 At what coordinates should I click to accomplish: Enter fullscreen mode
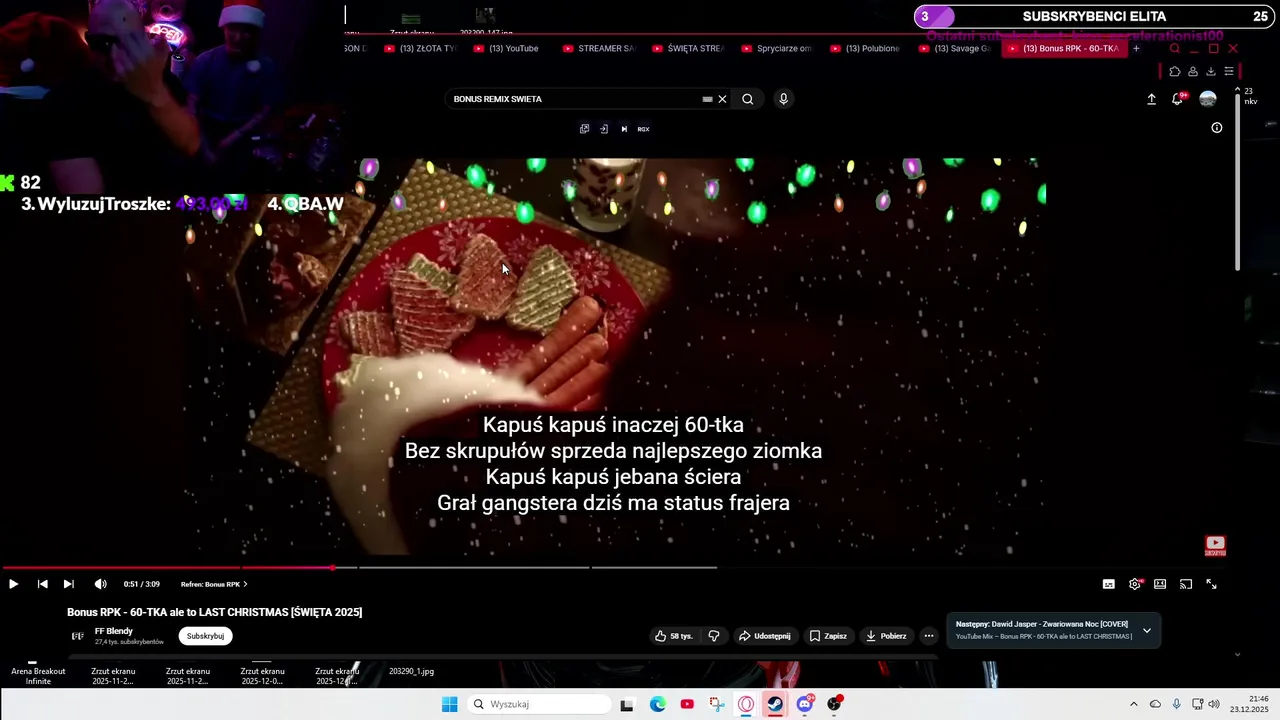(x=1211, y=584)
